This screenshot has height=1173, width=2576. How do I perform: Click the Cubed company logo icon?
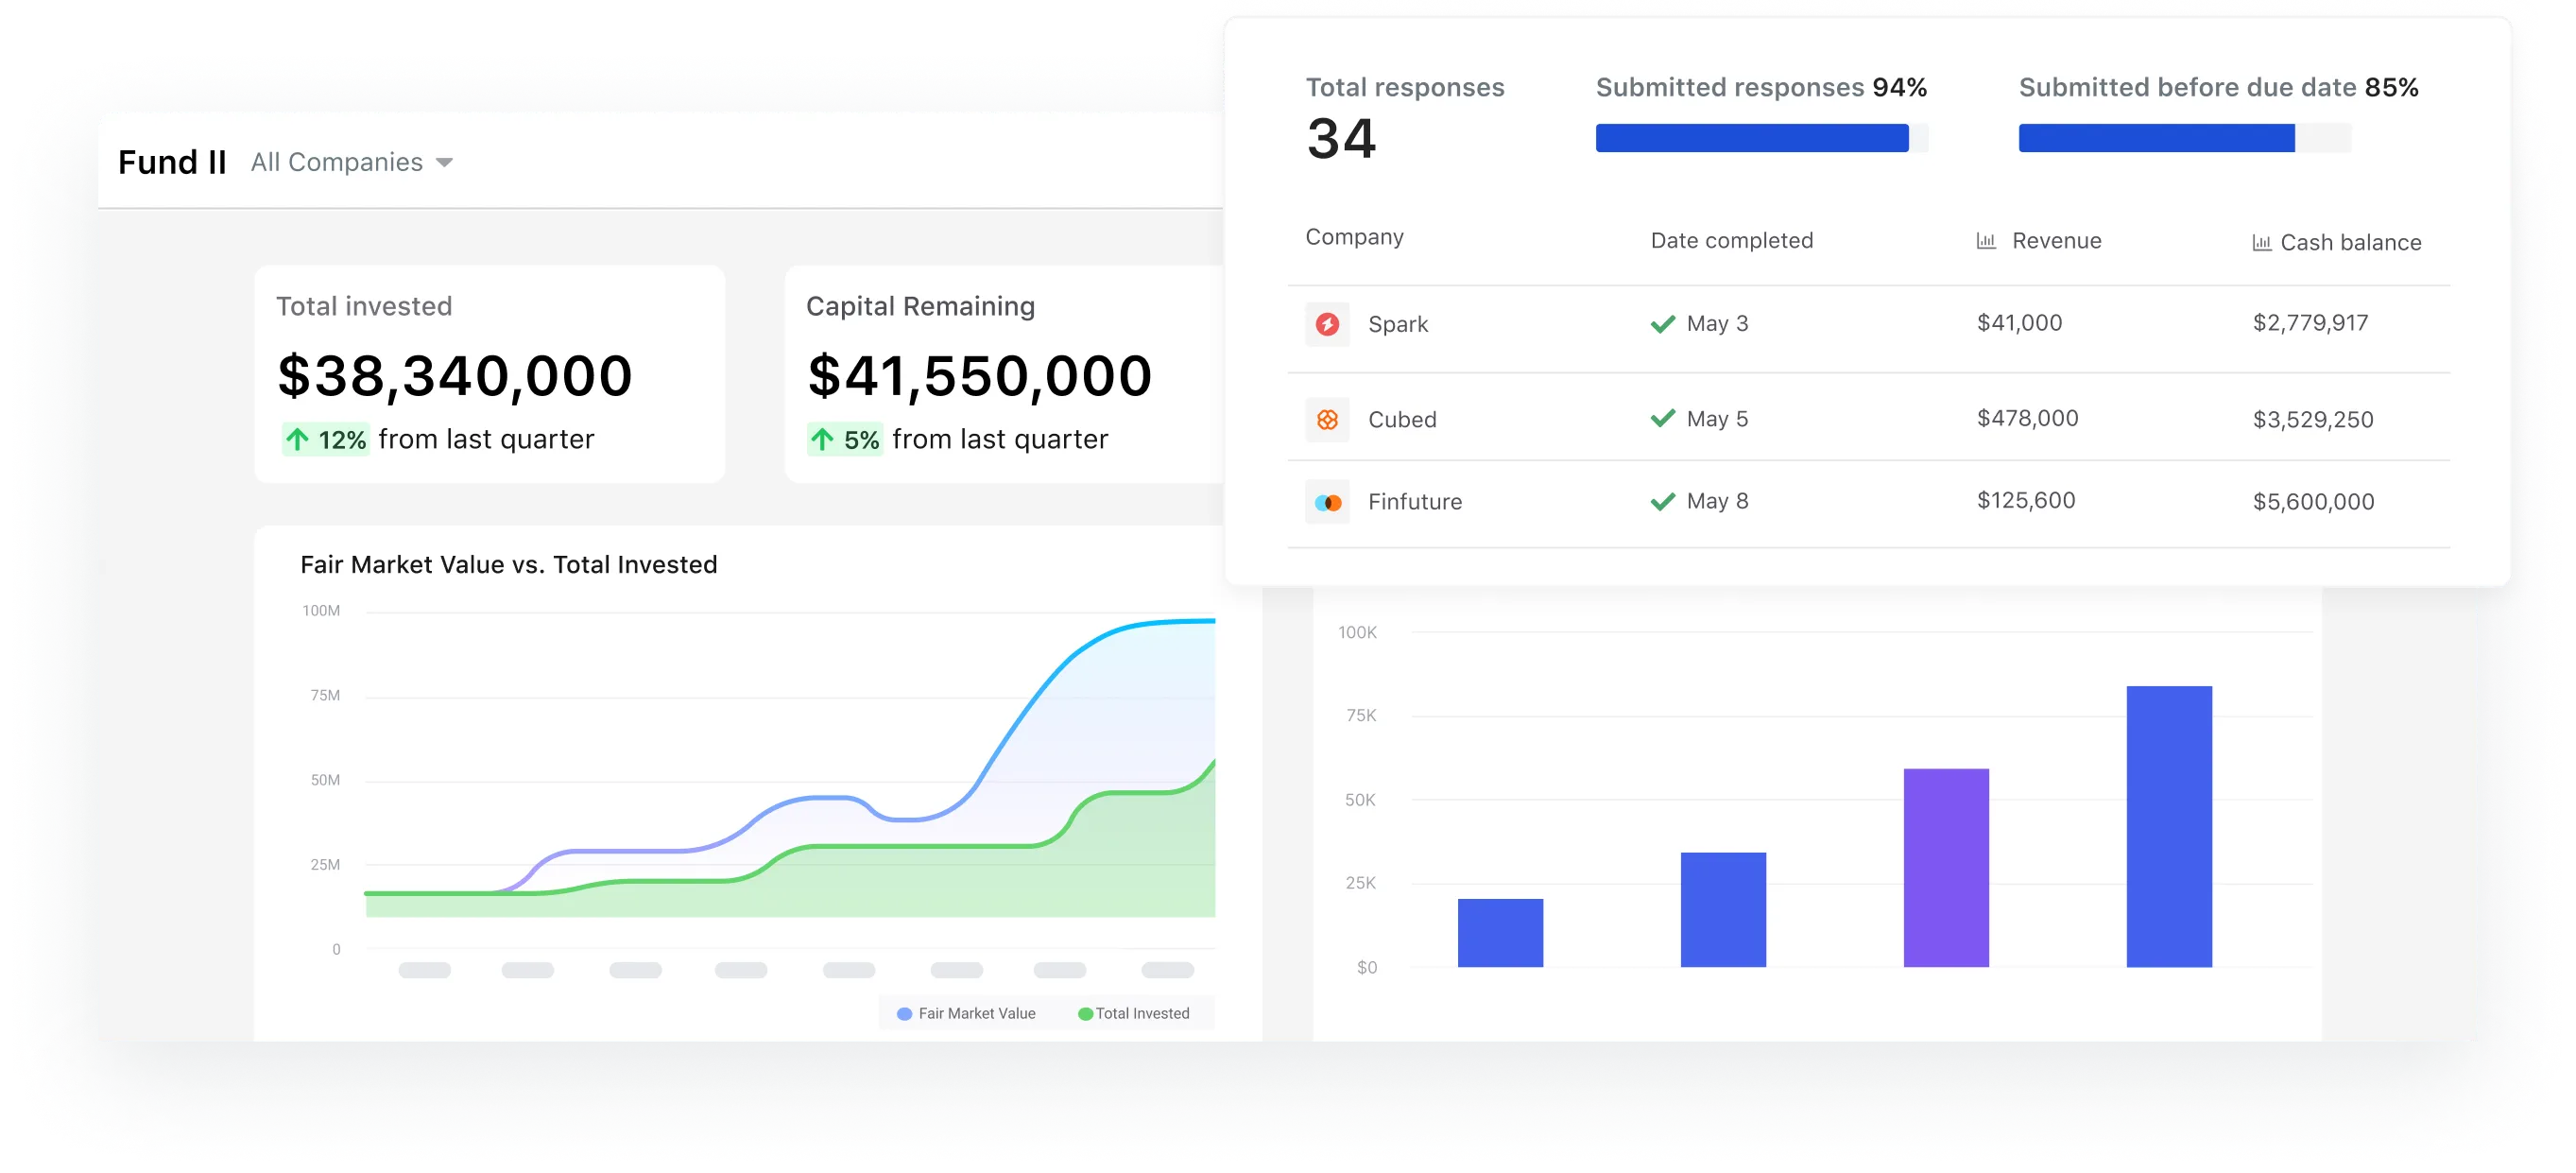click(x=1327, y=420)
